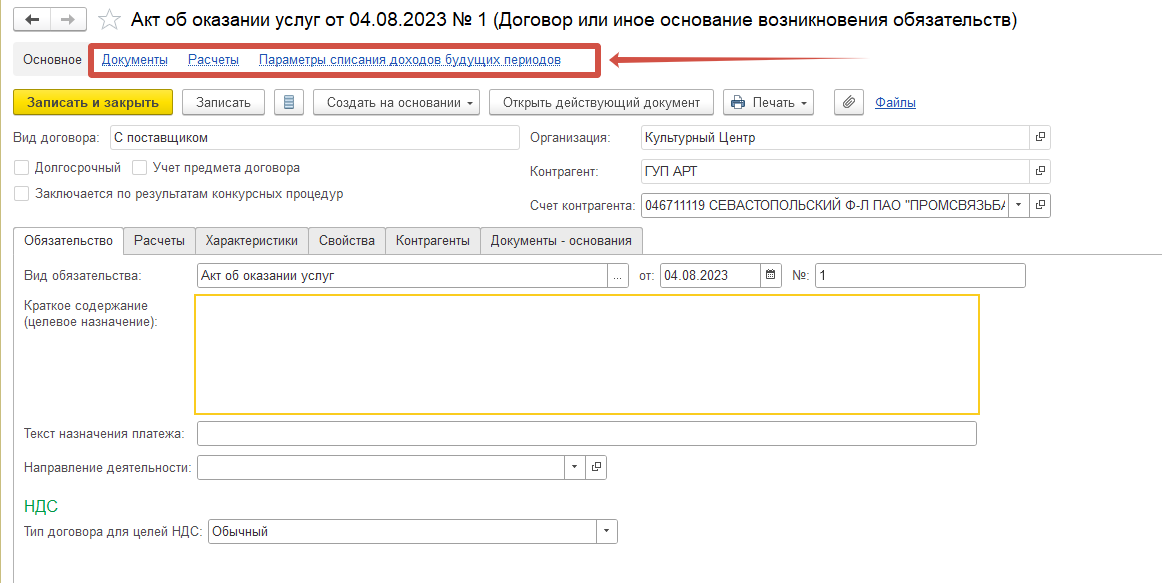Switch to Обязательство tab
This screenshot has width=1162, height=583.
(x=68, y=240)
